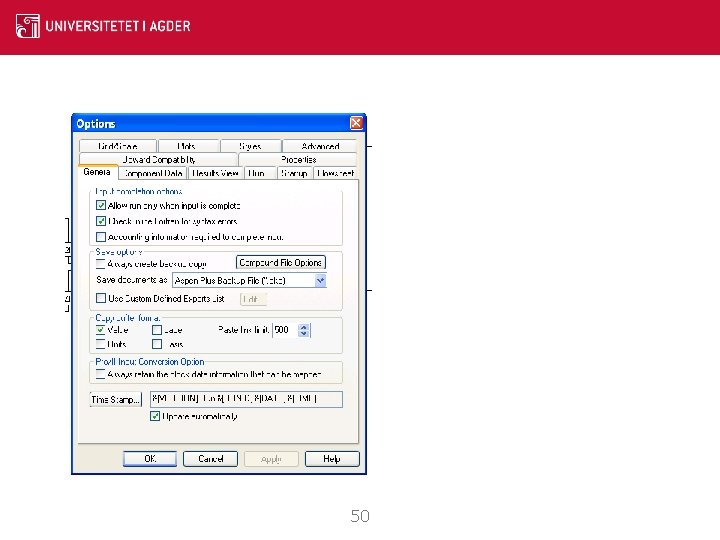
Task: Go to the Advanced tab
Action: coord(320,146)
